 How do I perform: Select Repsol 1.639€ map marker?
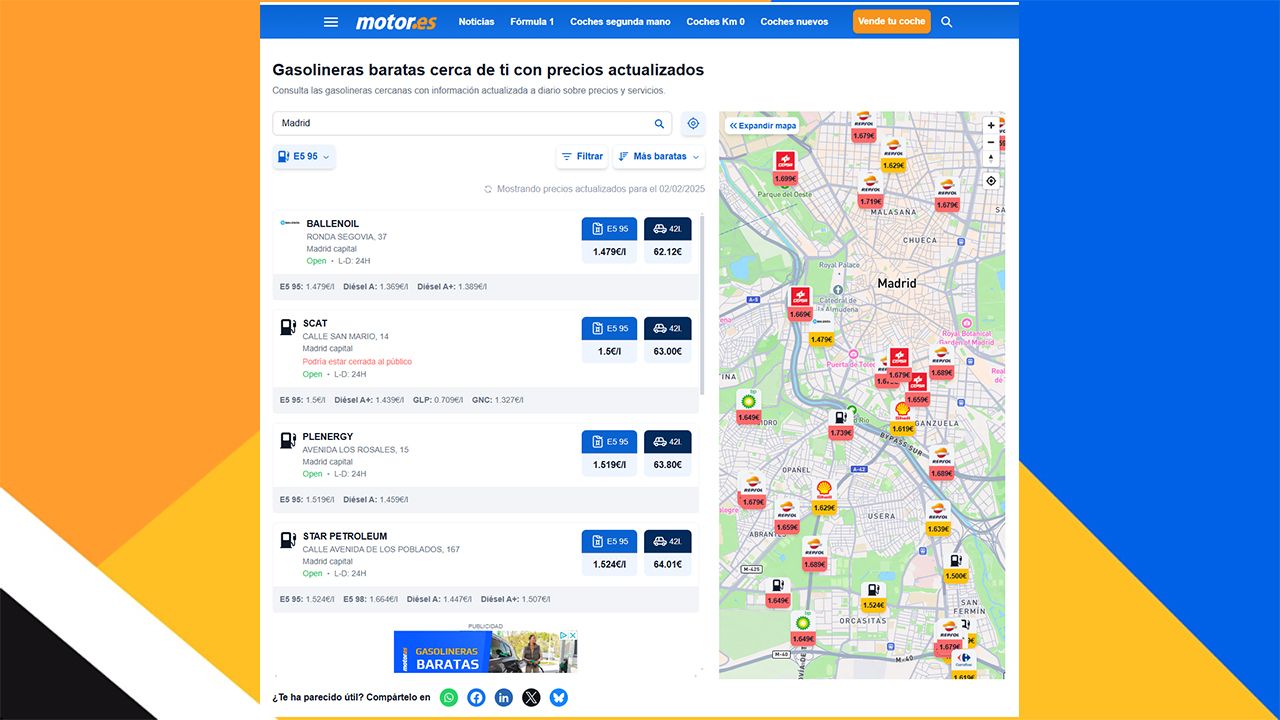[937, 519]
